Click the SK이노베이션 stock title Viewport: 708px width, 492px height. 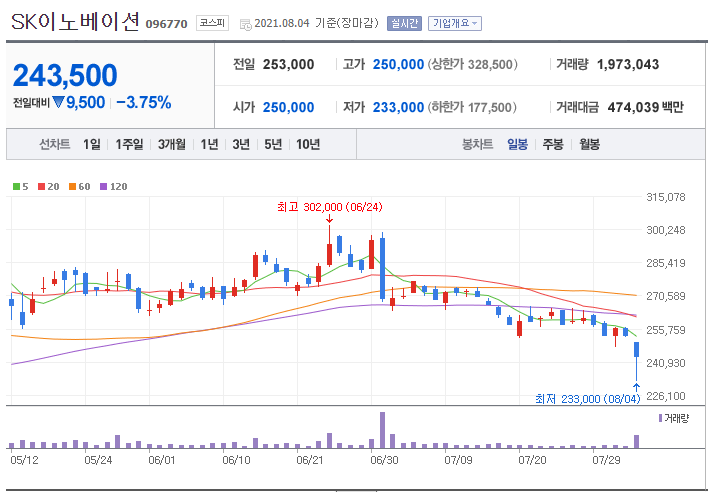75,22
